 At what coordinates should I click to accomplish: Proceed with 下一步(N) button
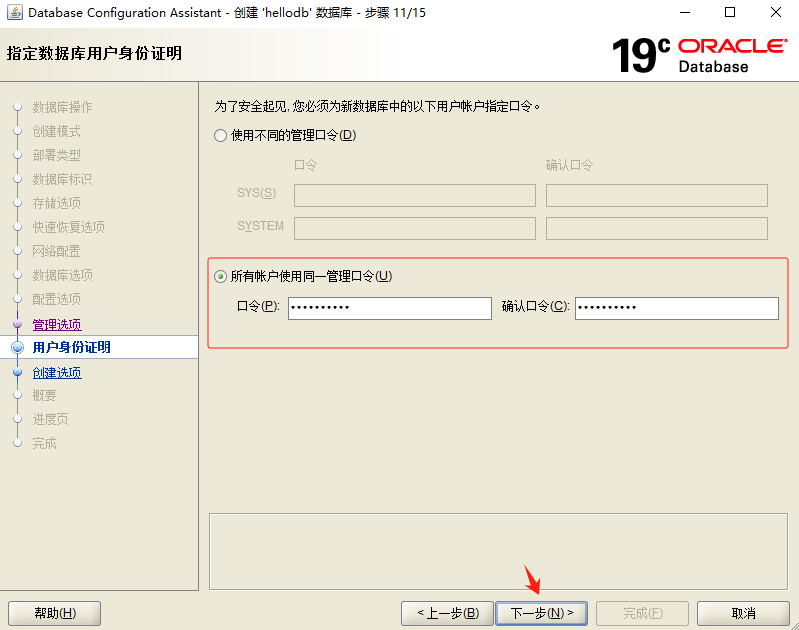coord(542,613)
